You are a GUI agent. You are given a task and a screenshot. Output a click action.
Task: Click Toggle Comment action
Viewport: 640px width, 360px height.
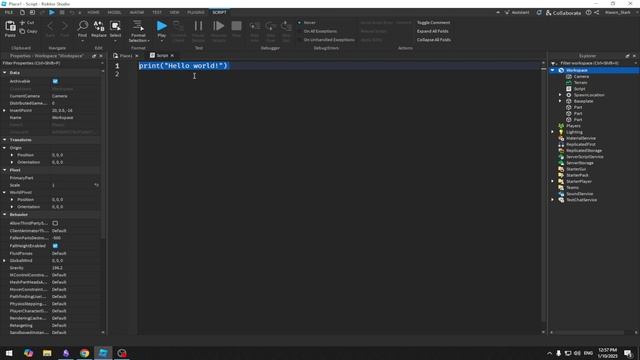click(x=433, y=22)
